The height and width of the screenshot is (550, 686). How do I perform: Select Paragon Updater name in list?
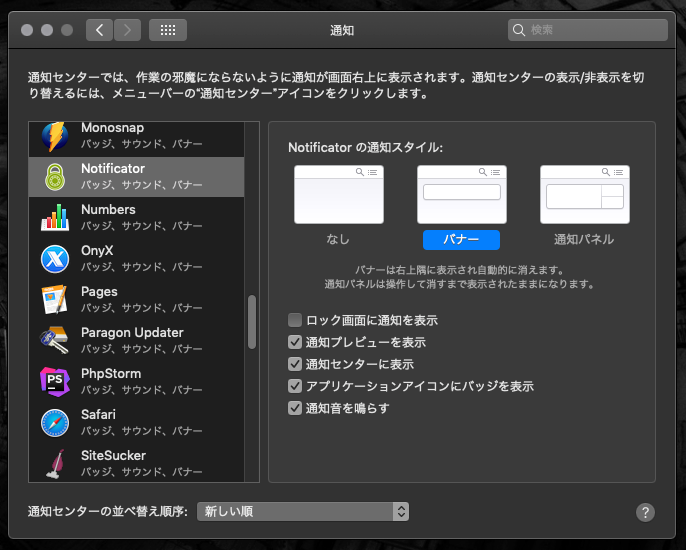pyautogui.click(x=132, y=333)
